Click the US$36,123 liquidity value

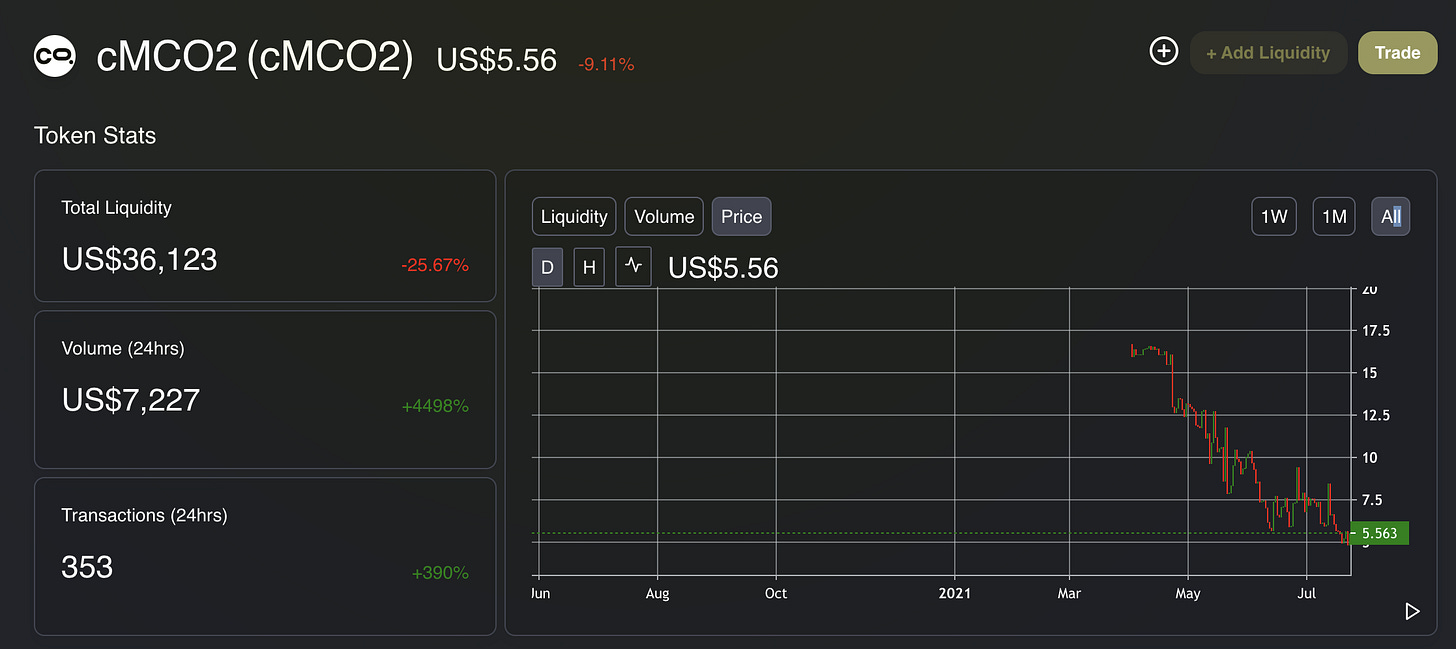(140, 259)
